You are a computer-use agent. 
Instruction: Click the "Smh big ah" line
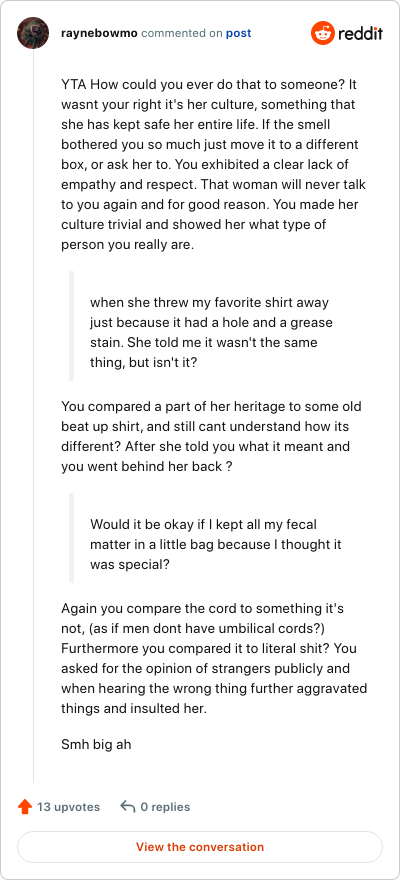(96, 745)
